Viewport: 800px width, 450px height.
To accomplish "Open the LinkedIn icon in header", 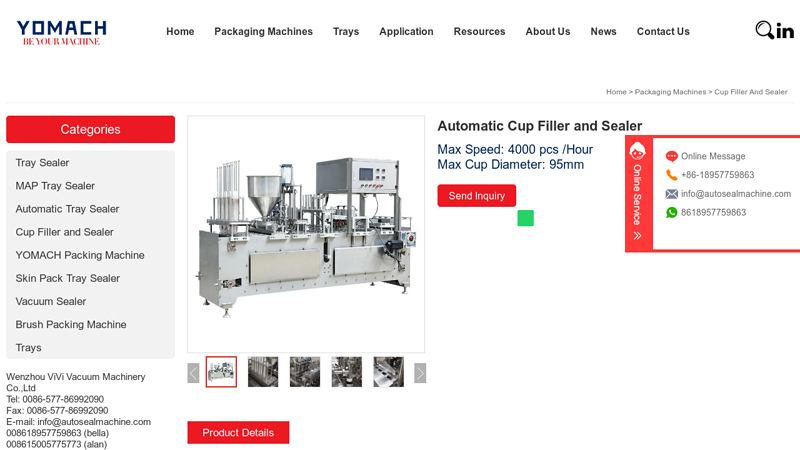I will 785,31.
